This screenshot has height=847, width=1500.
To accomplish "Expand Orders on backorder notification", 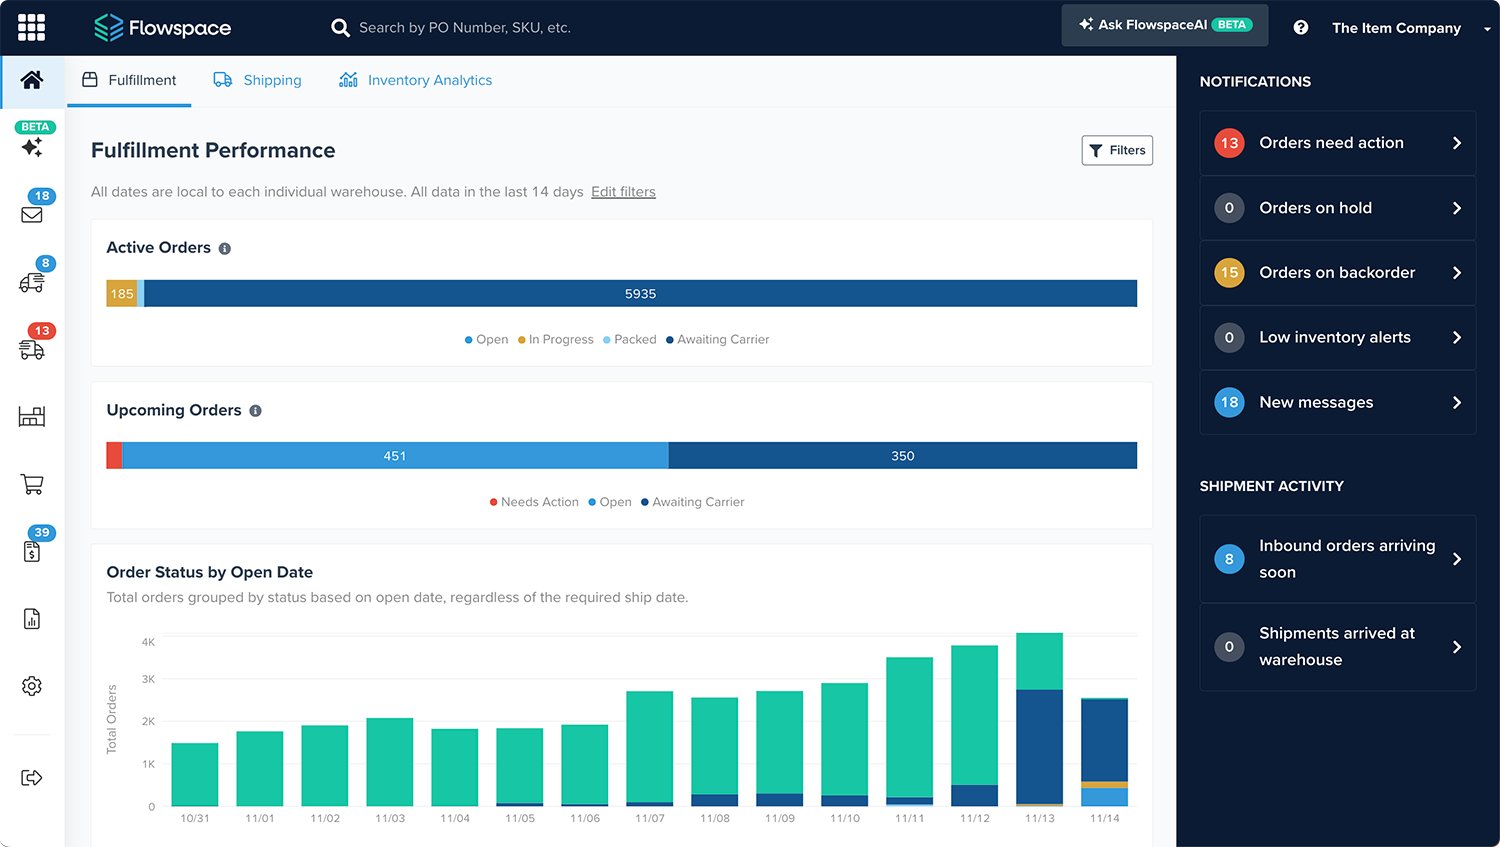I will [1337, 273].
